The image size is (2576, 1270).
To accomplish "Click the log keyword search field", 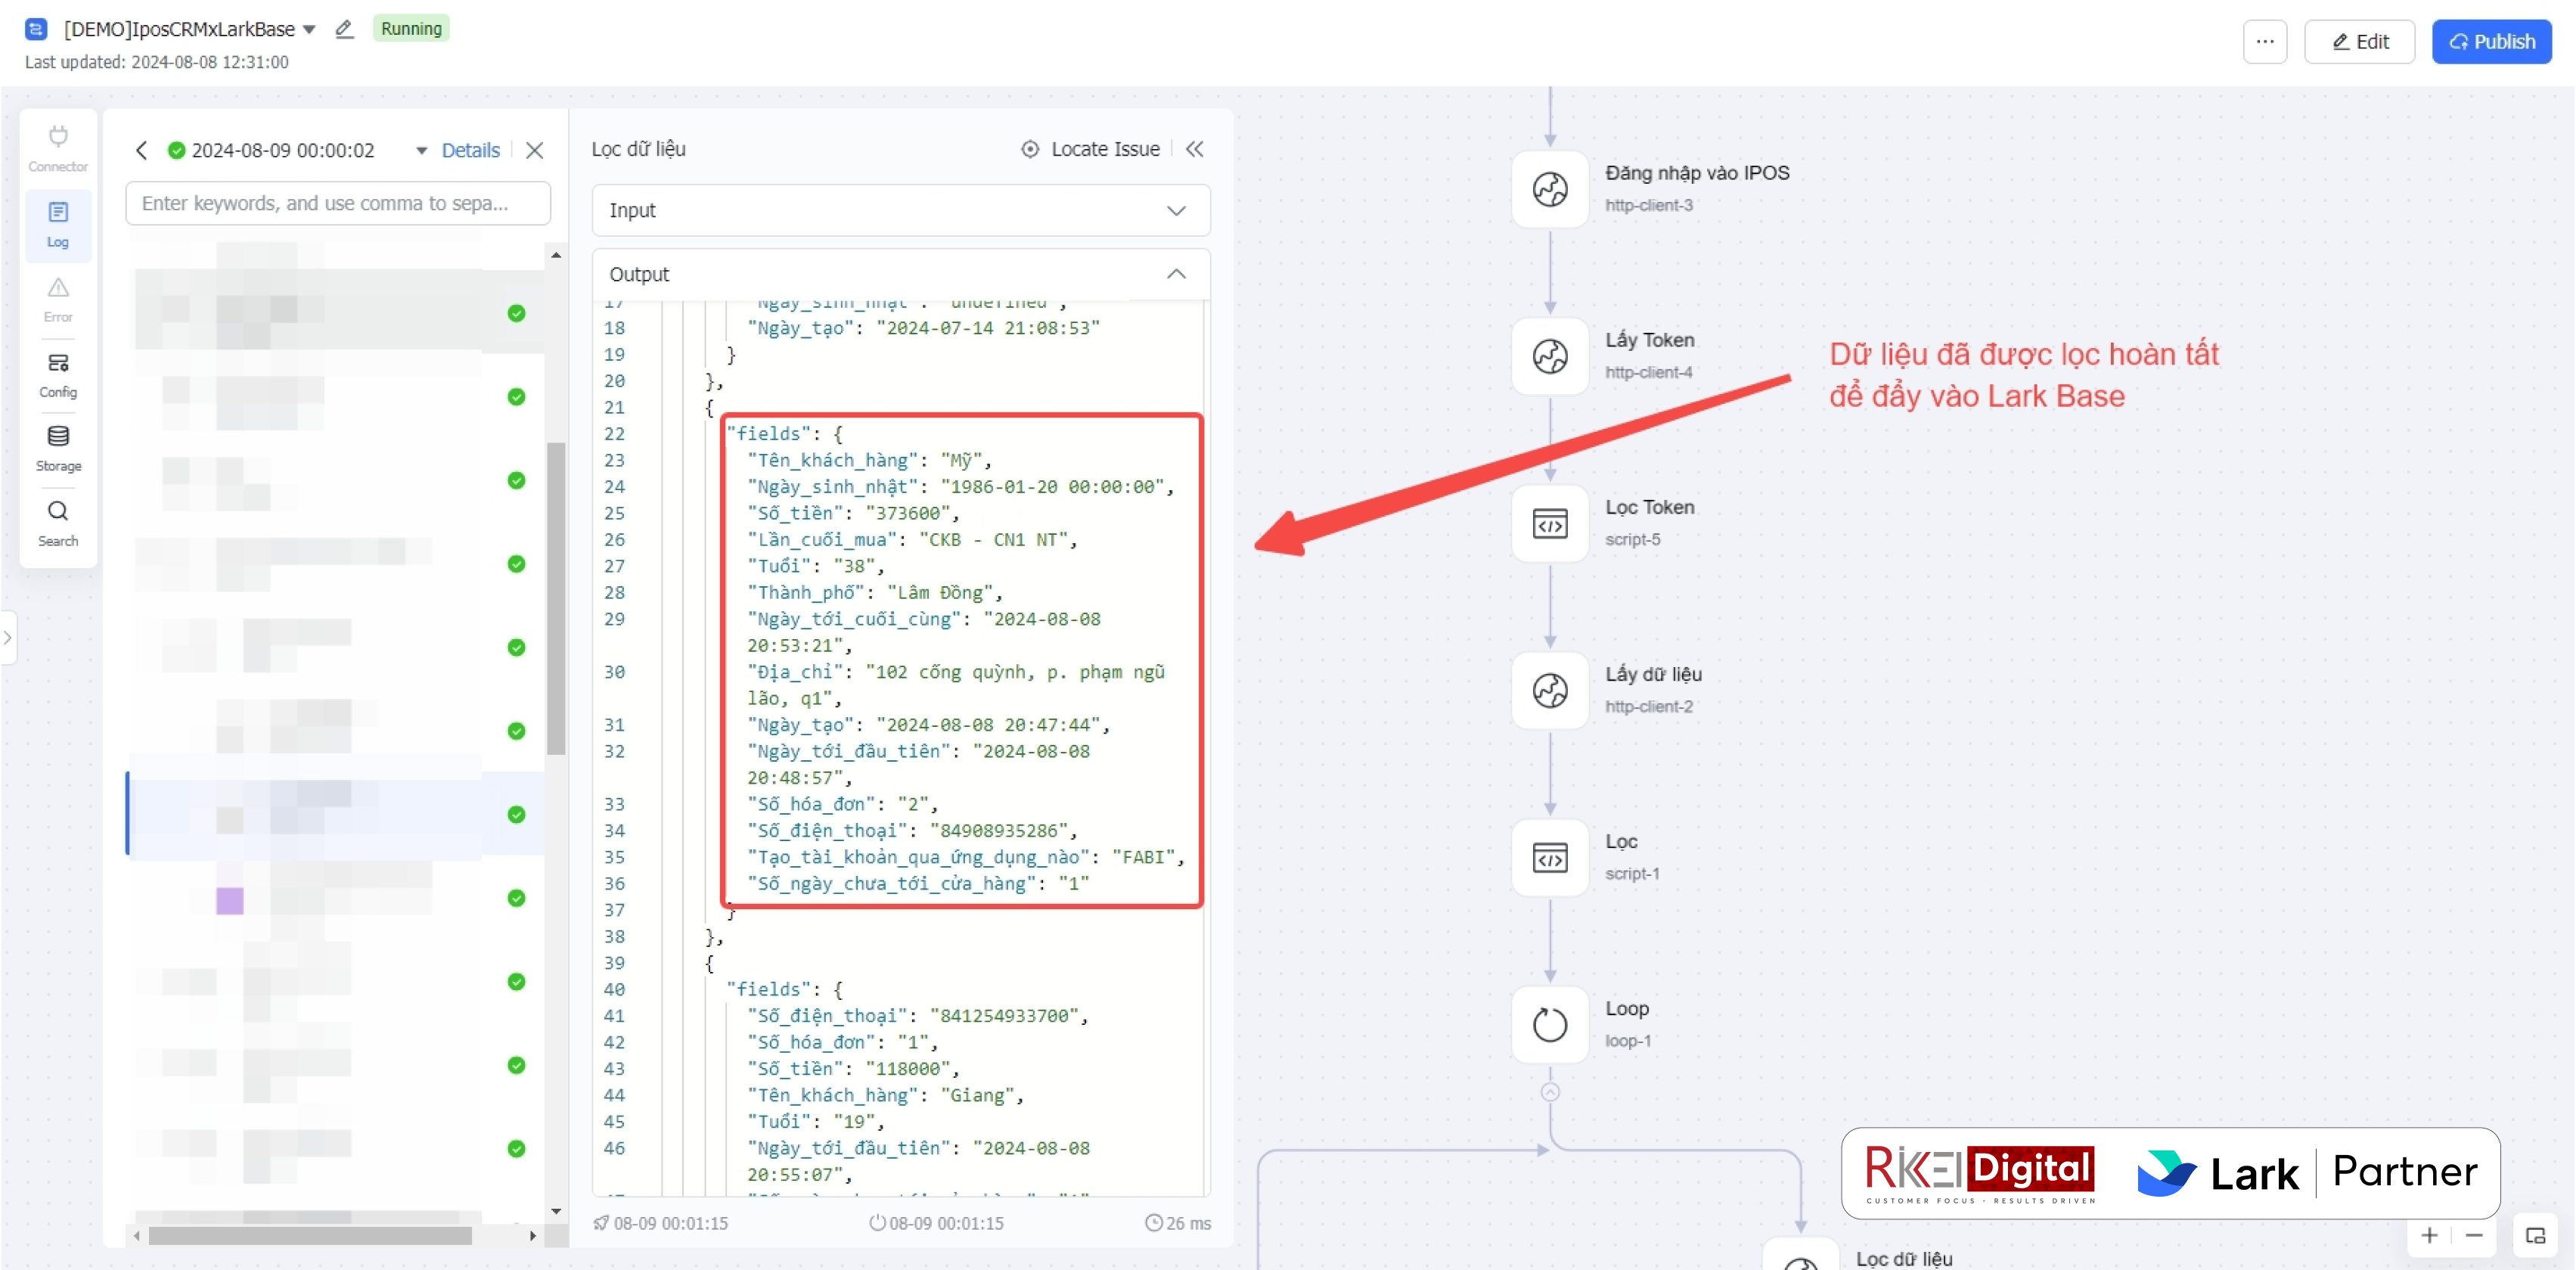I will (x=338, y=203).
